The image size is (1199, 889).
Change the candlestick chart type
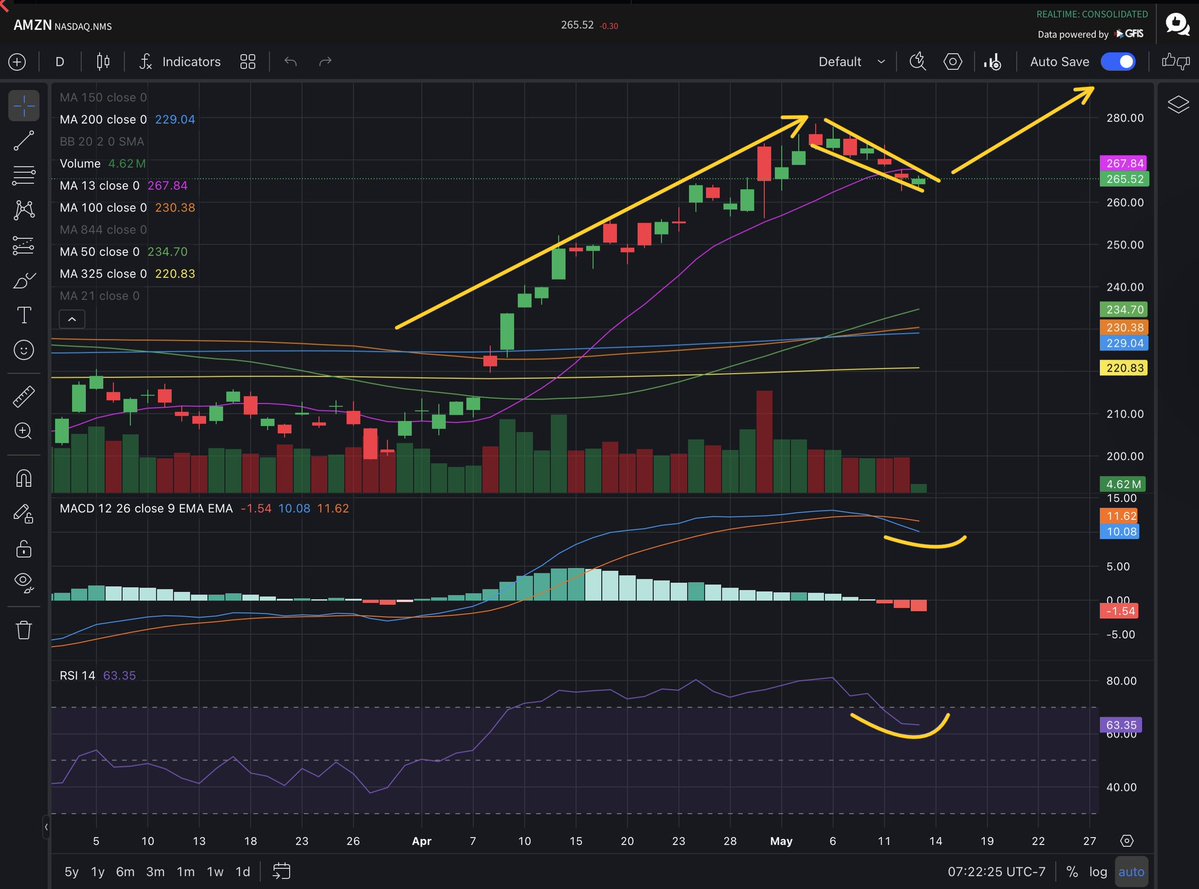(x=102, y=62)
